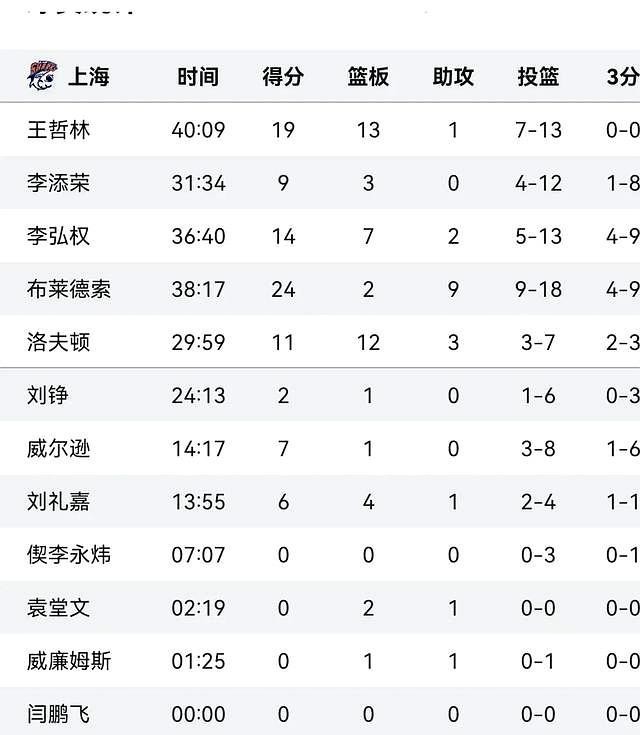
Task: Open player 袁堂文's profile
Action: pyautogui.click(x=59, y=608)
